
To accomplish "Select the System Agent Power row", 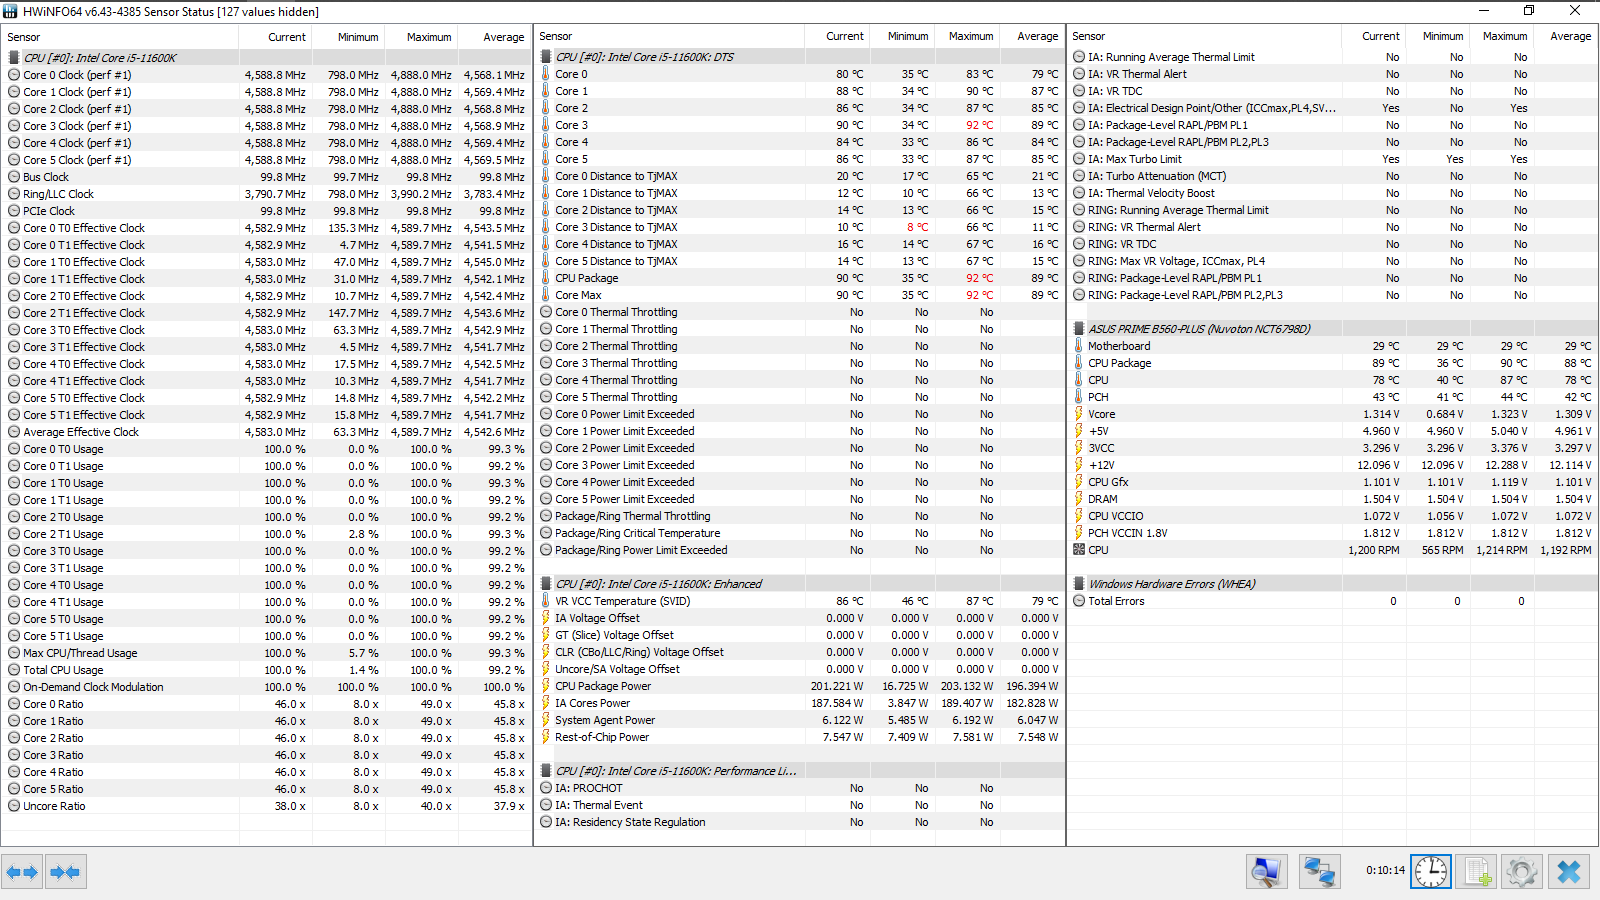I will tap(799, 720).
